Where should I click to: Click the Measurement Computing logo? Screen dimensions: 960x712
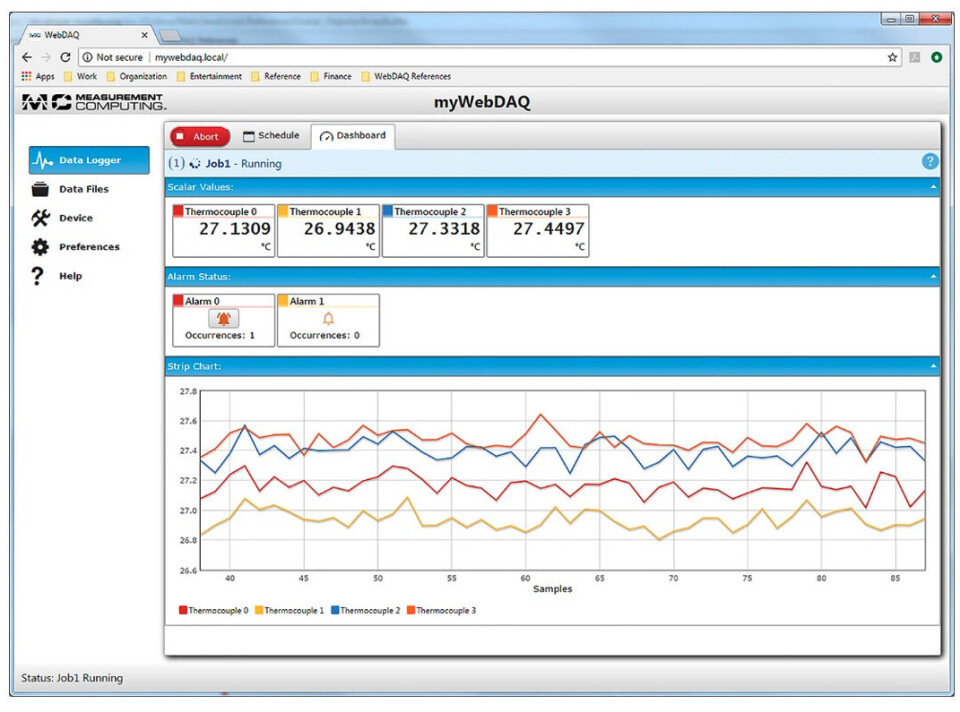click(x=94, y=102)
